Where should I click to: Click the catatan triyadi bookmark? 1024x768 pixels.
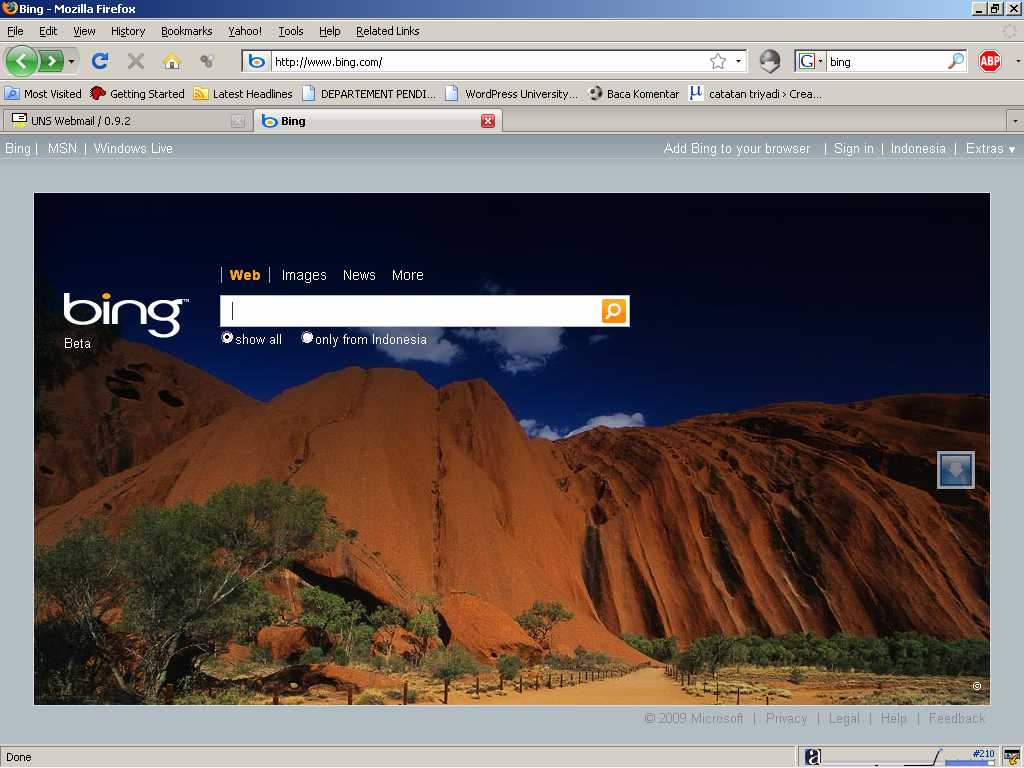point(756,93)
